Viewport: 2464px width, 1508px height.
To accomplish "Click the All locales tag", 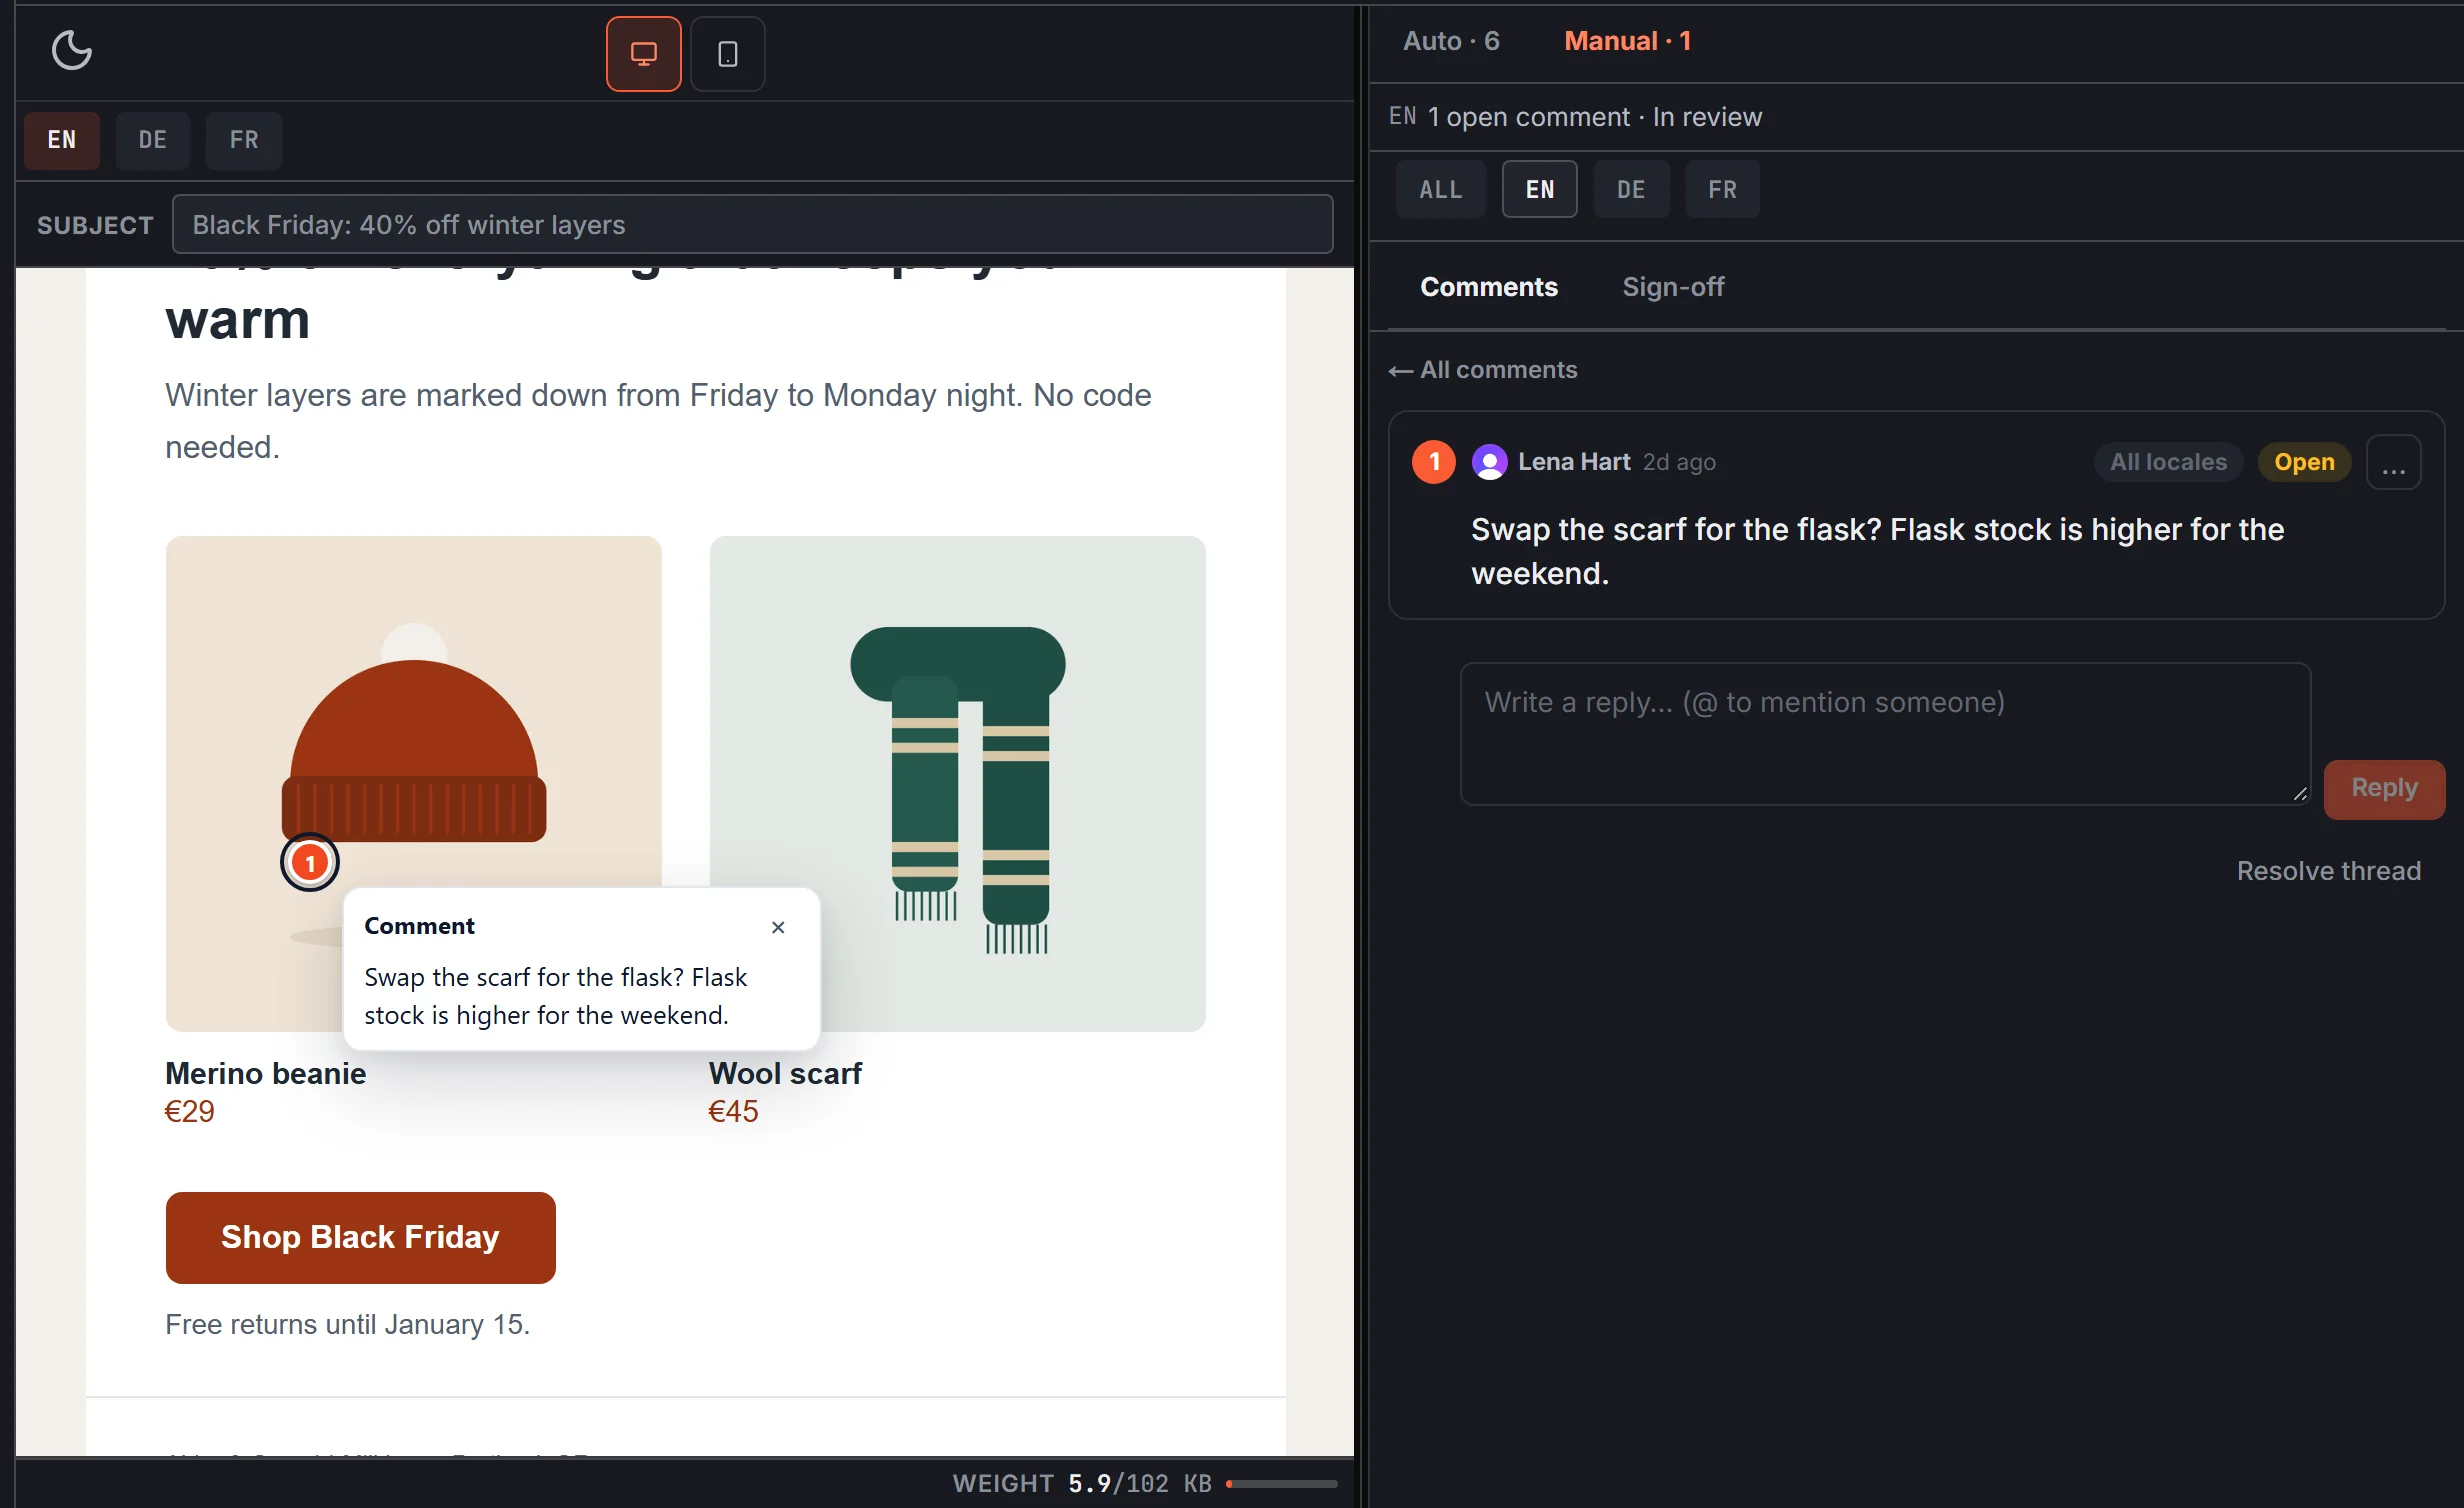I will click(2168, 462).
